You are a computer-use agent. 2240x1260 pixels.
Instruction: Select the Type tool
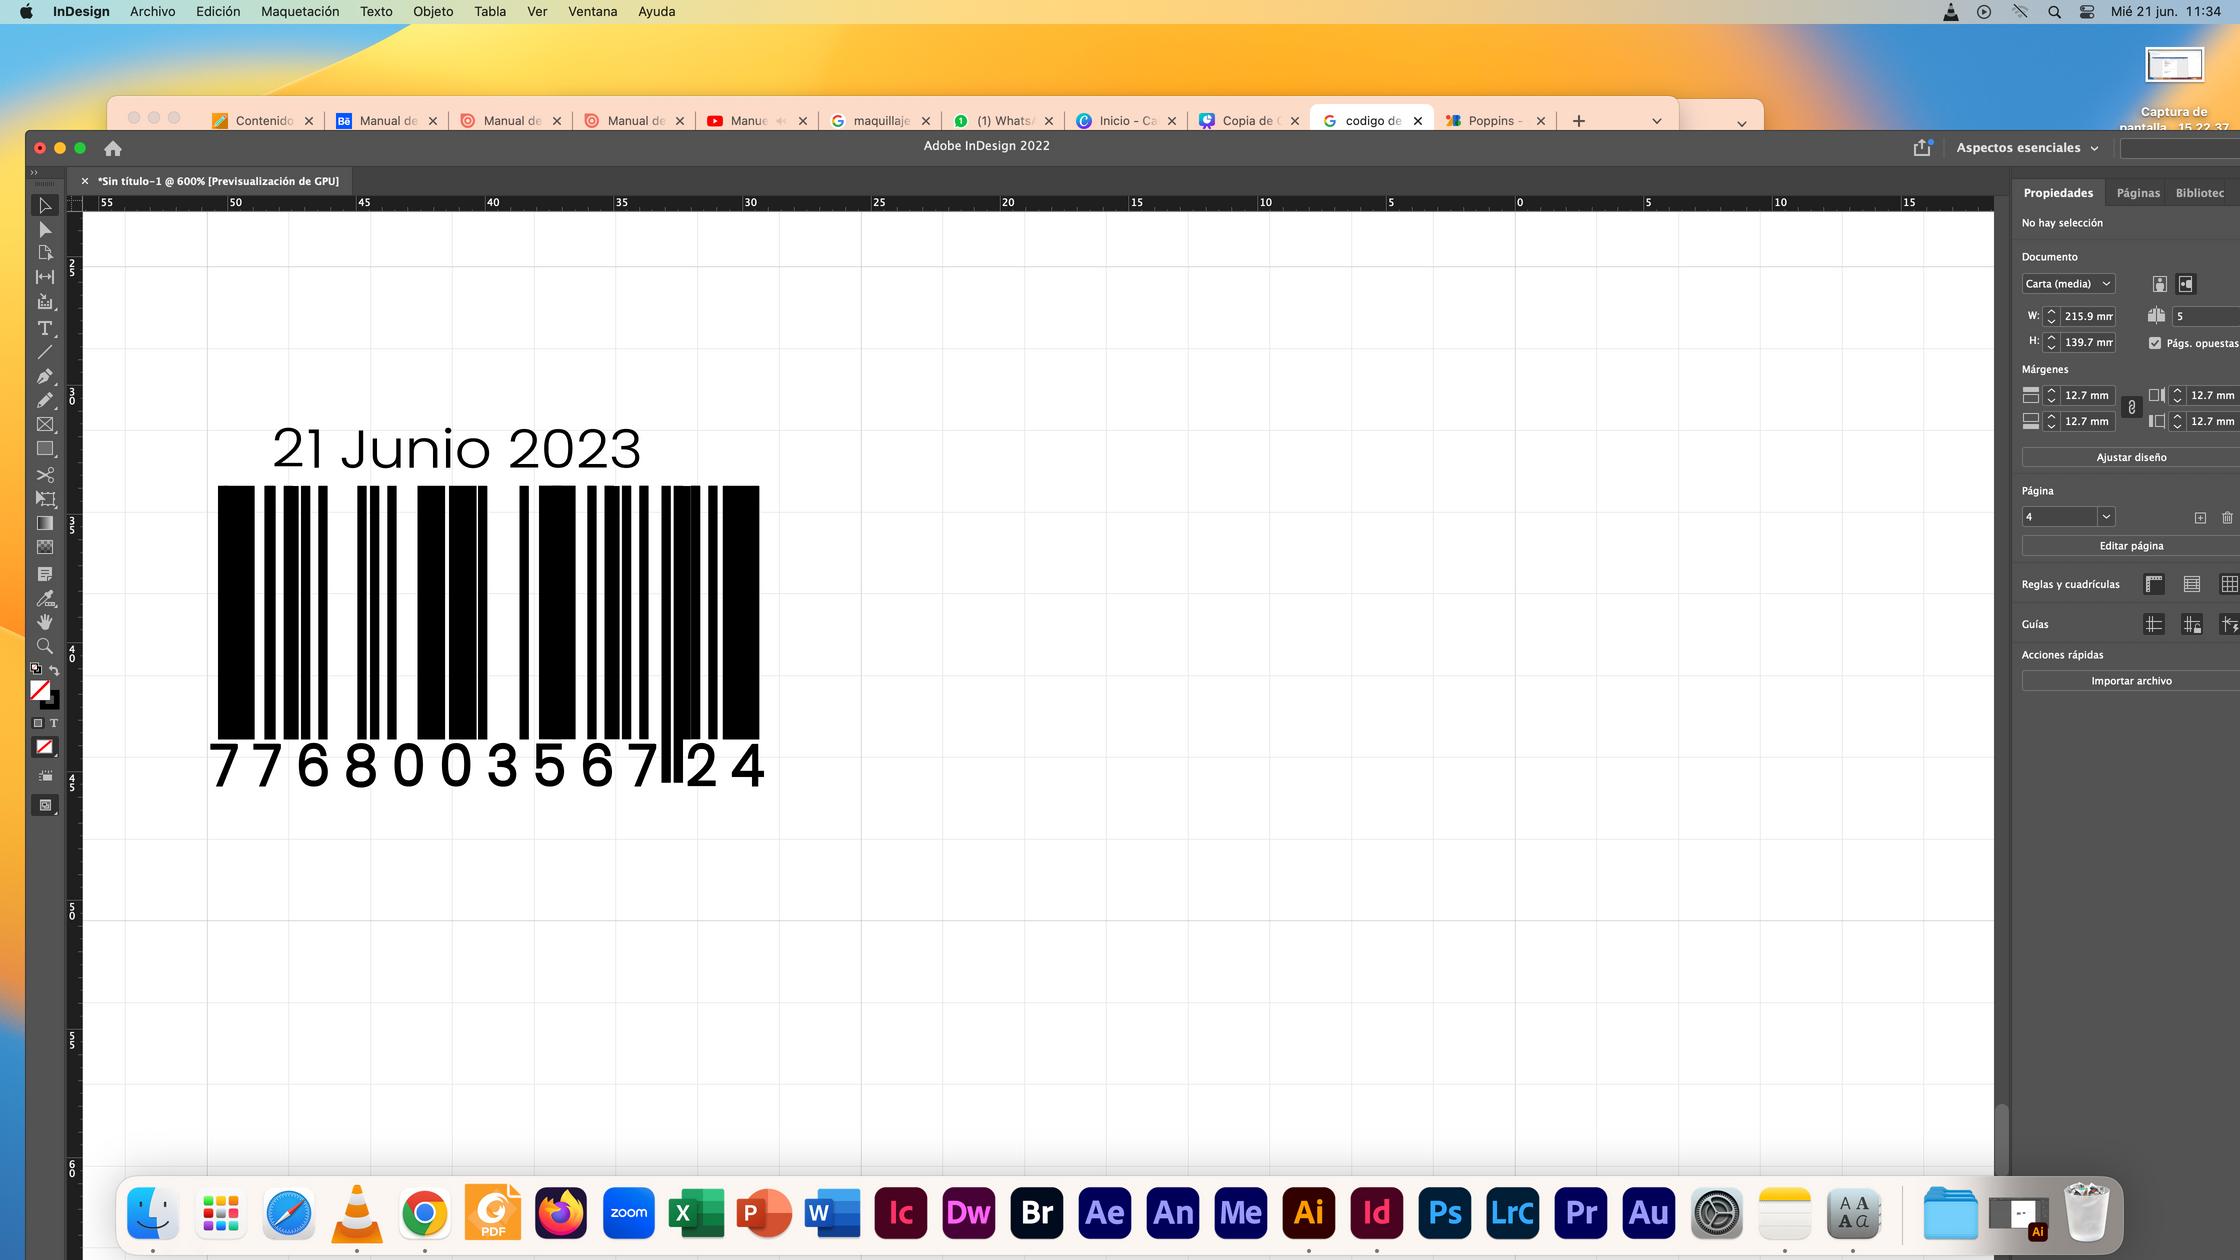coord(45,328)
